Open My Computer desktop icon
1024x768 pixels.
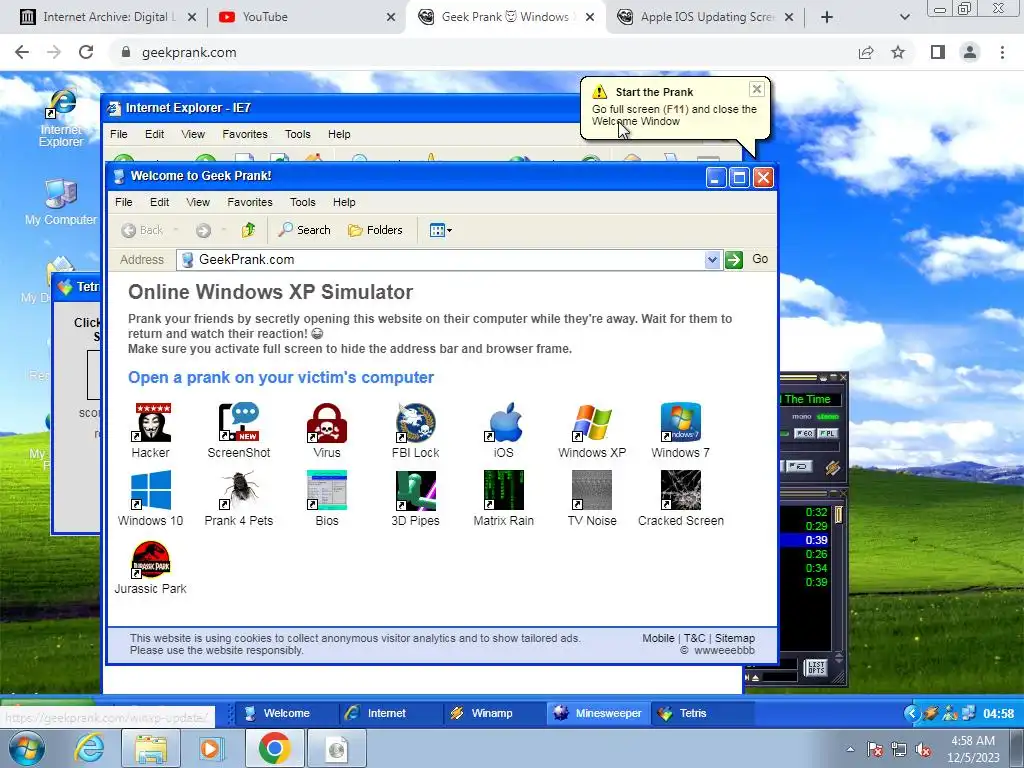click(x=61, y=202)
